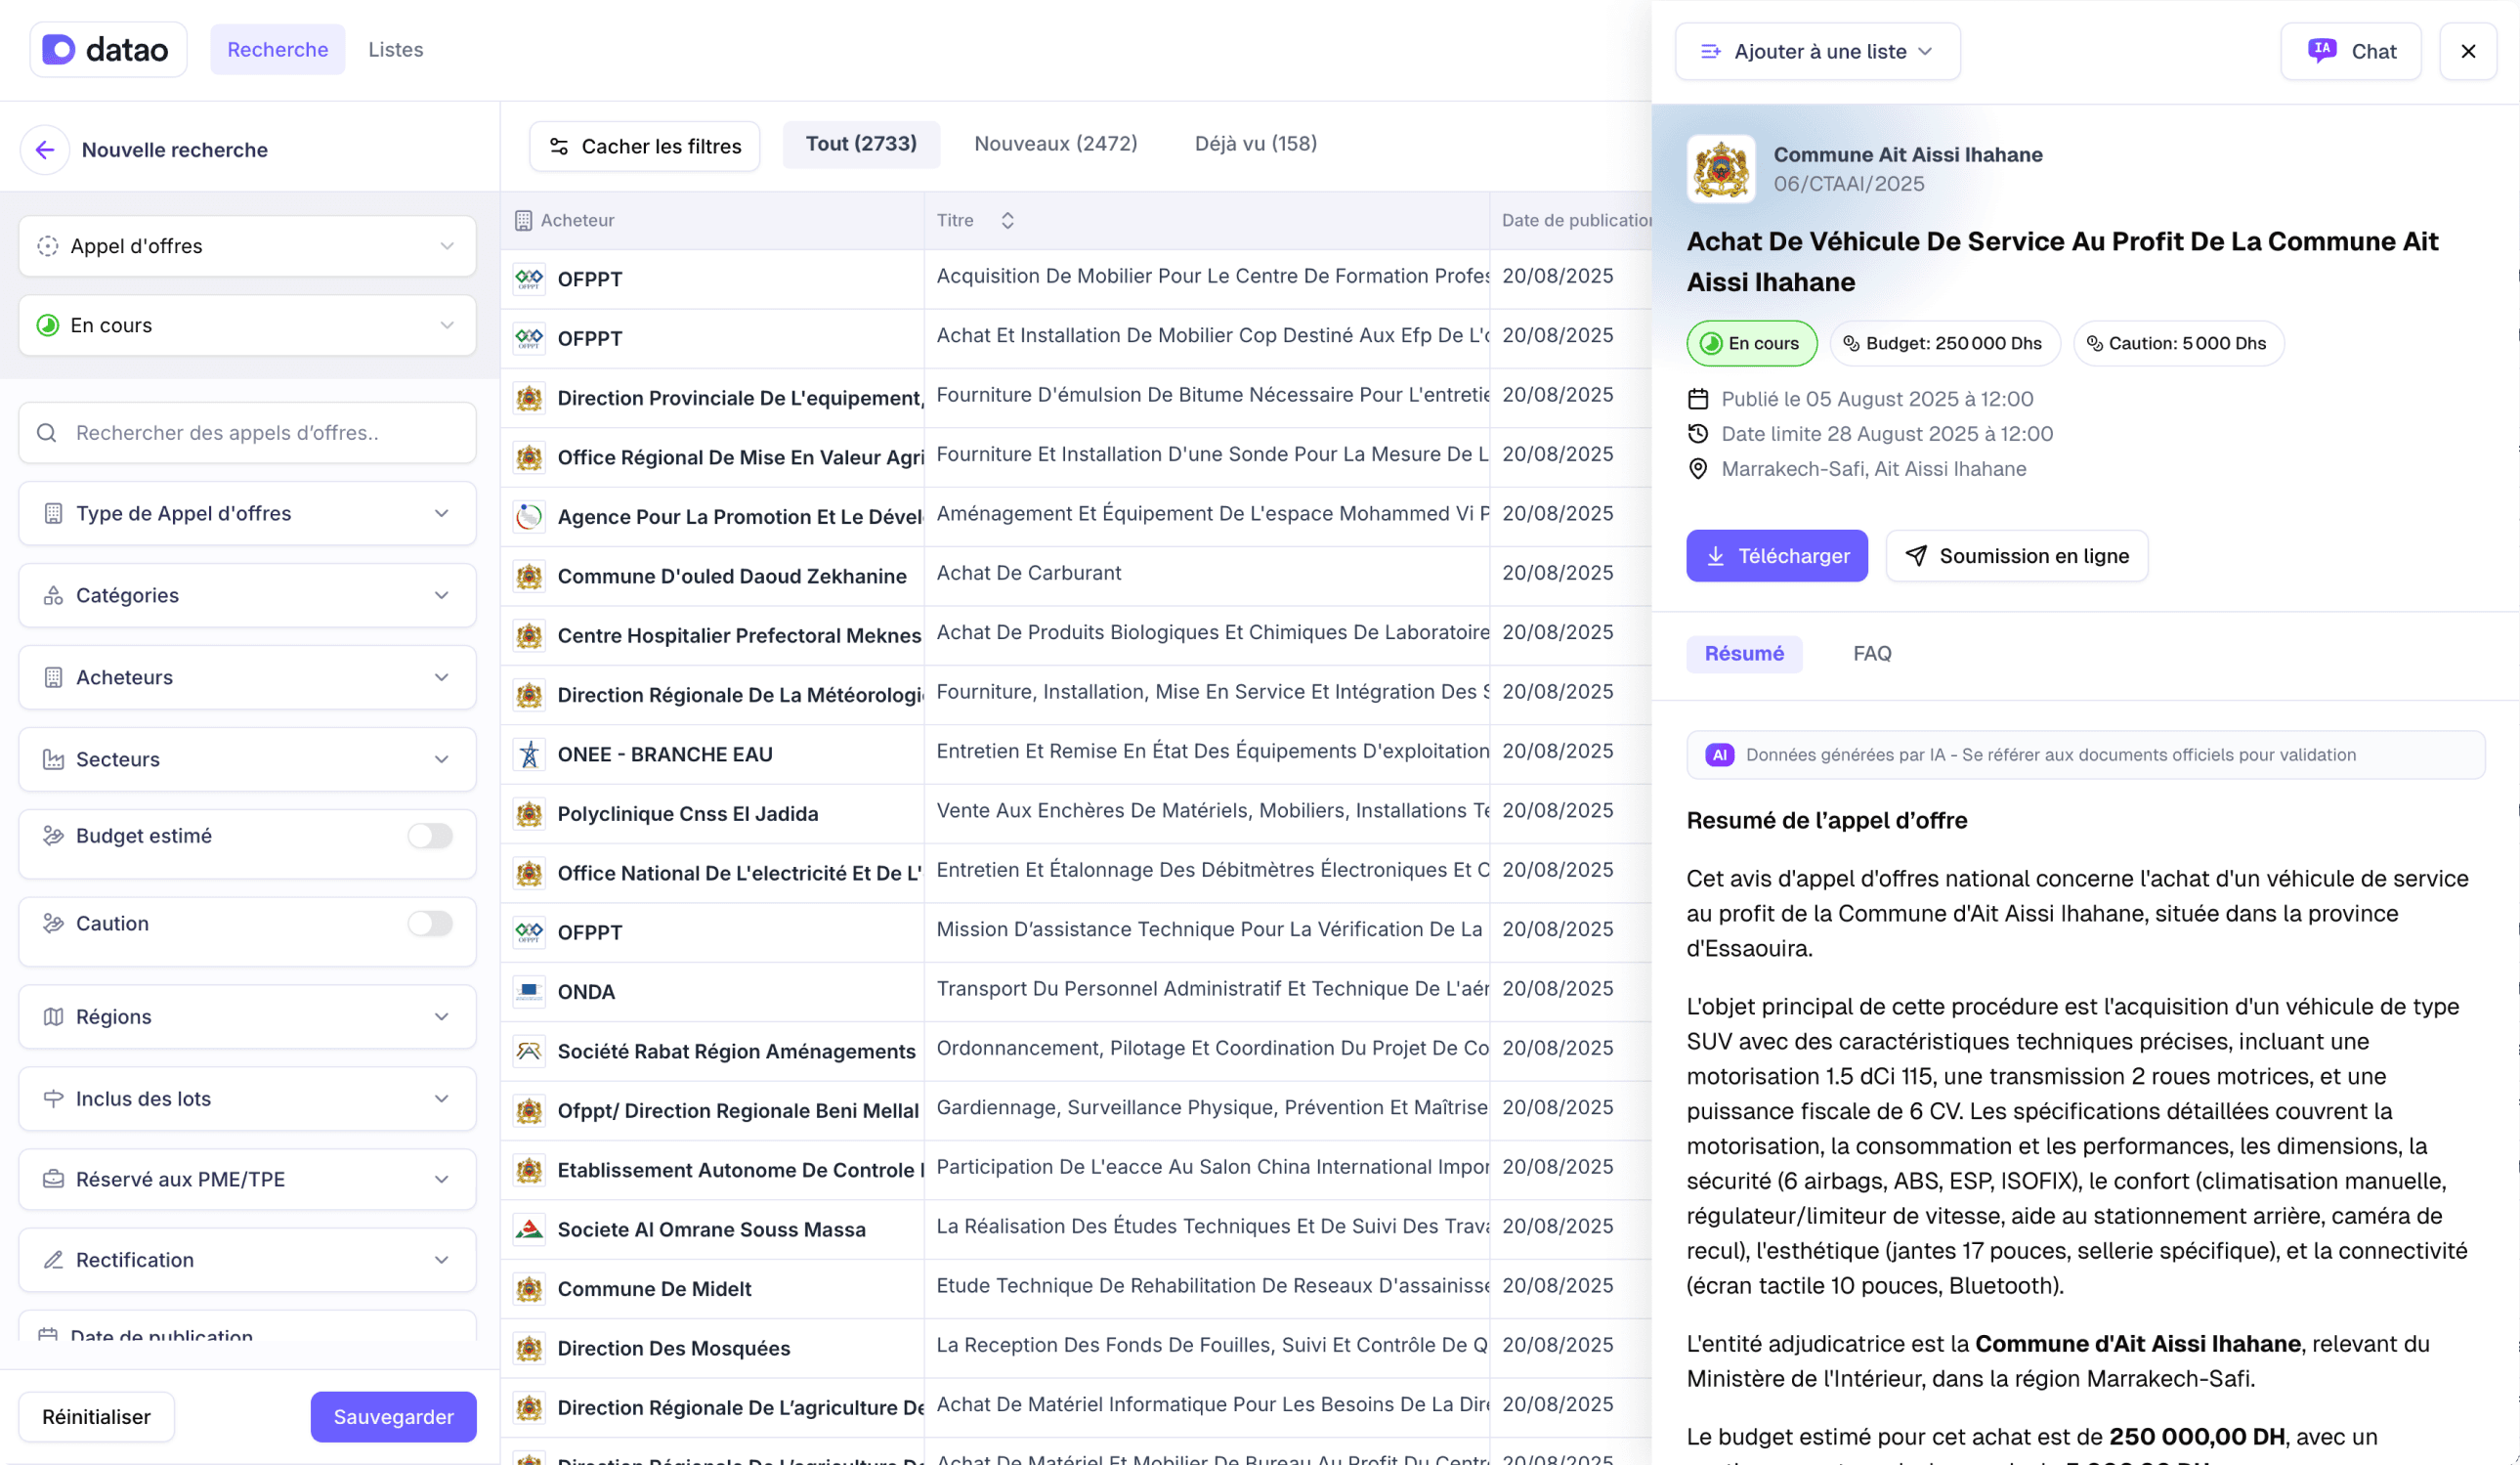Toggle the Budget estimé switch
Screen dimensions: 2520x1465
(x=430, y=836)
